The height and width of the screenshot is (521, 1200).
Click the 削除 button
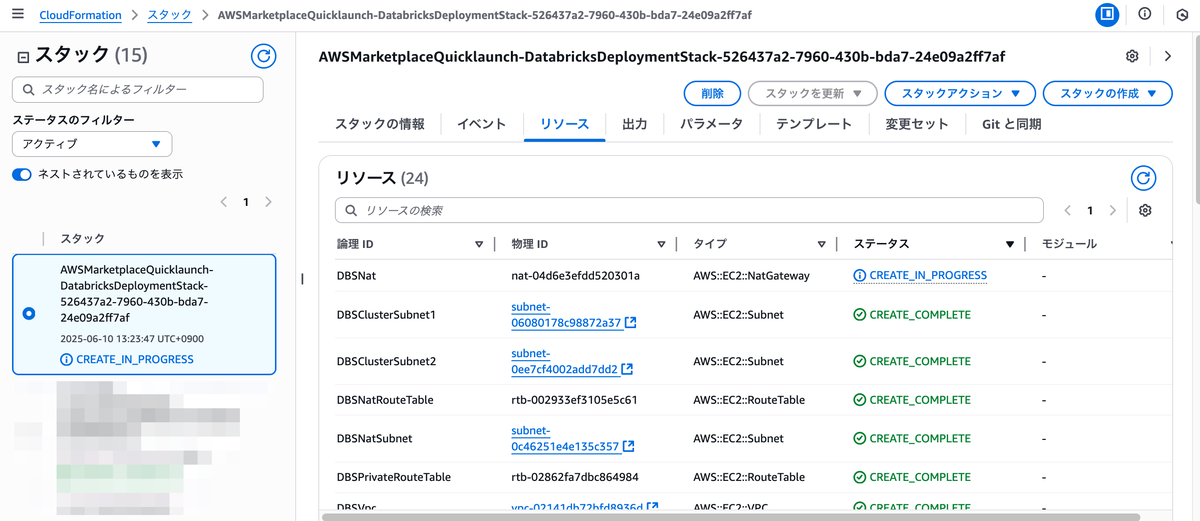[712, 93]
